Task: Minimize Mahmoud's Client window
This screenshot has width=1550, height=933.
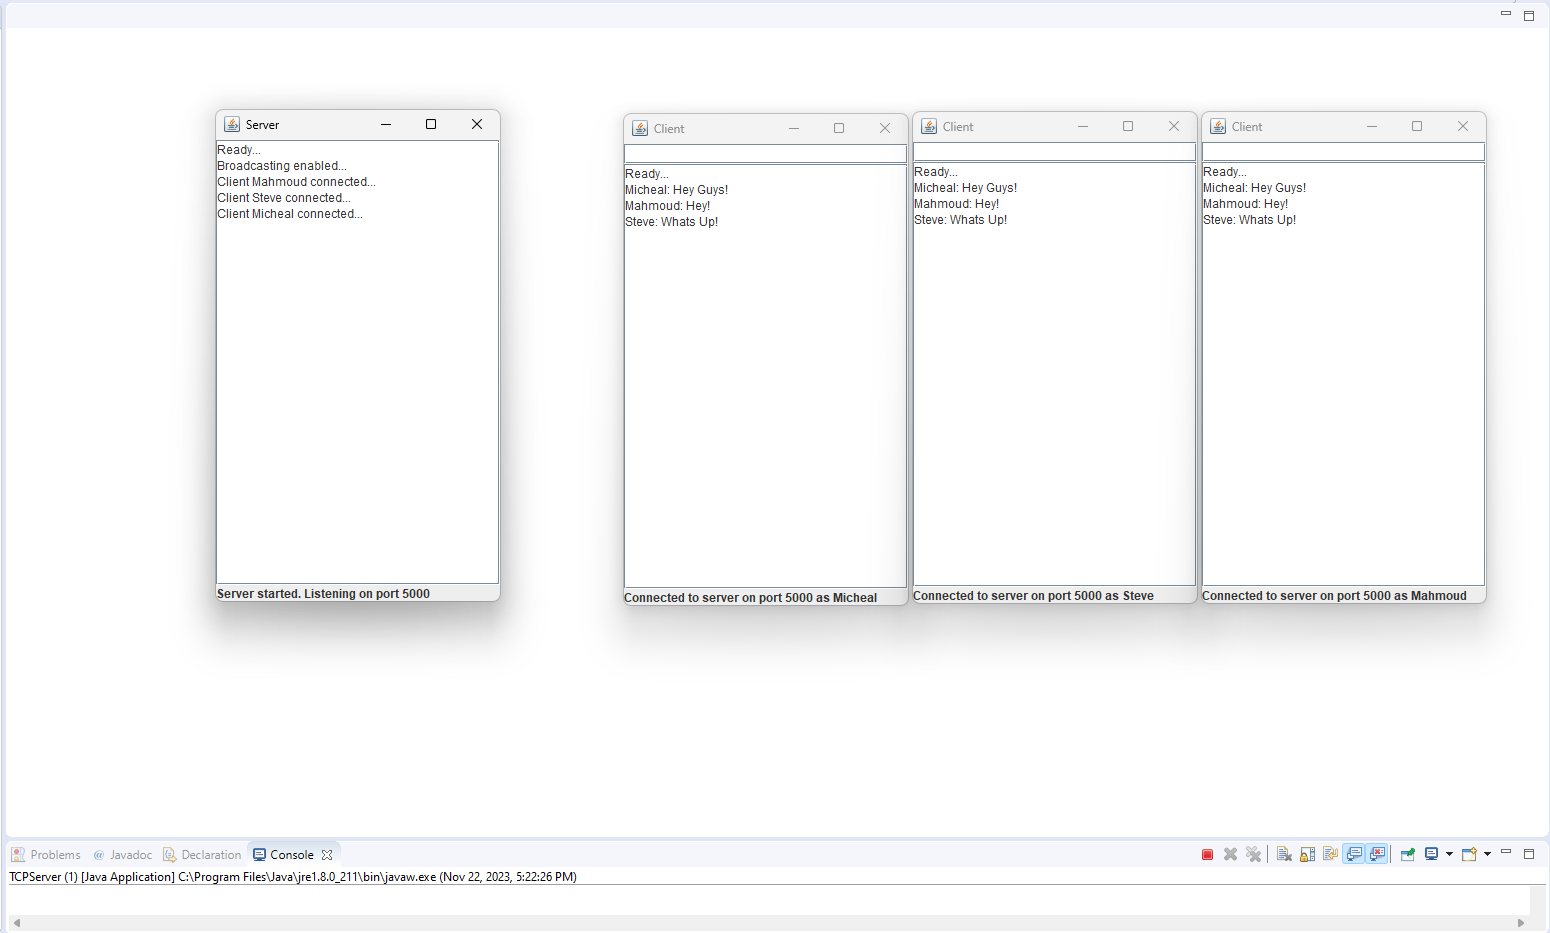Action: coord(1372,126)
